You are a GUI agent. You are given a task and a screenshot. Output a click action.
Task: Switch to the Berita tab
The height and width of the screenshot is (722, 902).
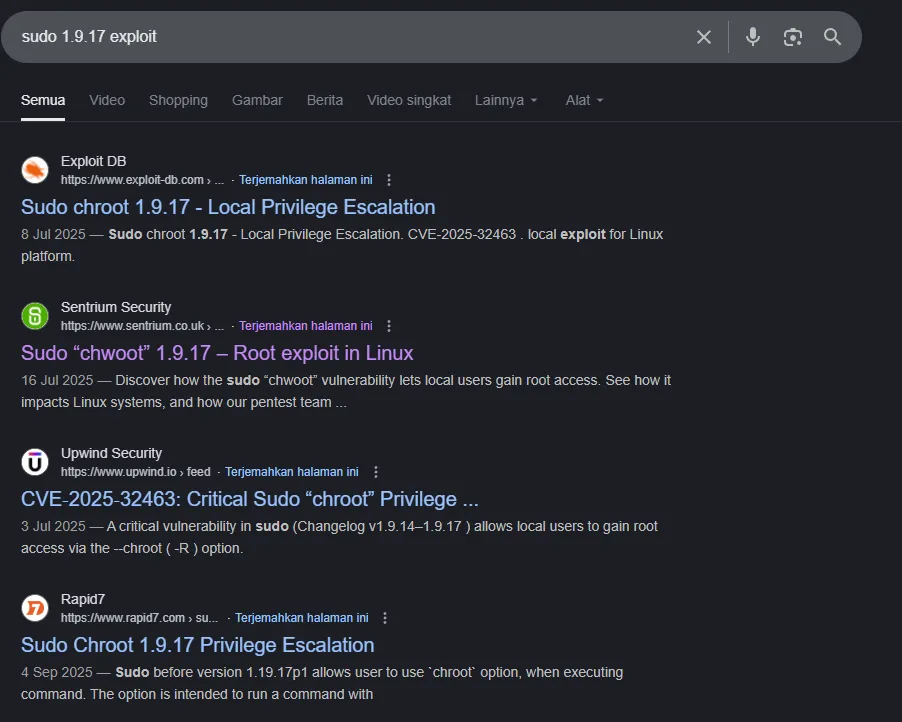coord(325,100)
